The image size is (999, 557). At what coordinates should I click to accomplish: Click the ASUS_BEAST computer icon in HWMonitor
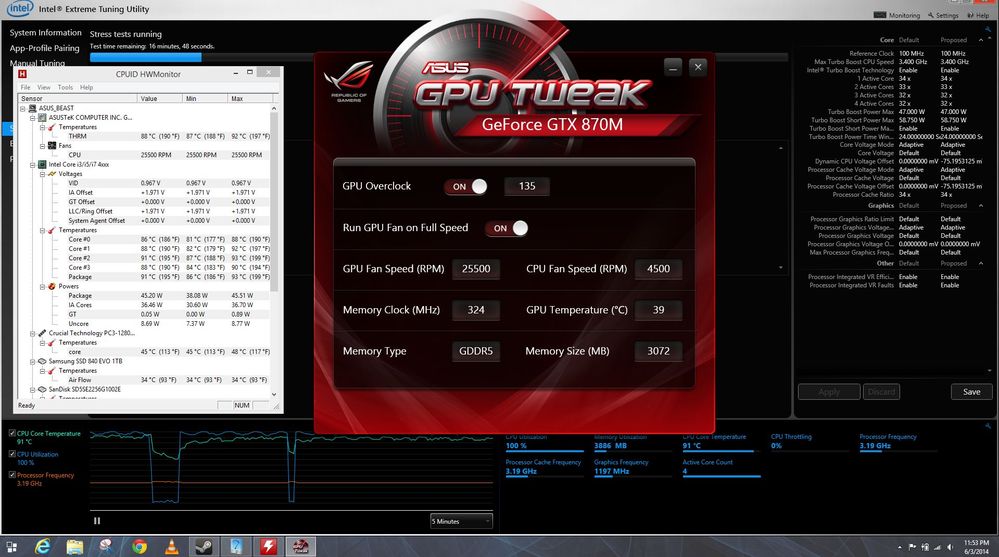[x=33, y=108]
